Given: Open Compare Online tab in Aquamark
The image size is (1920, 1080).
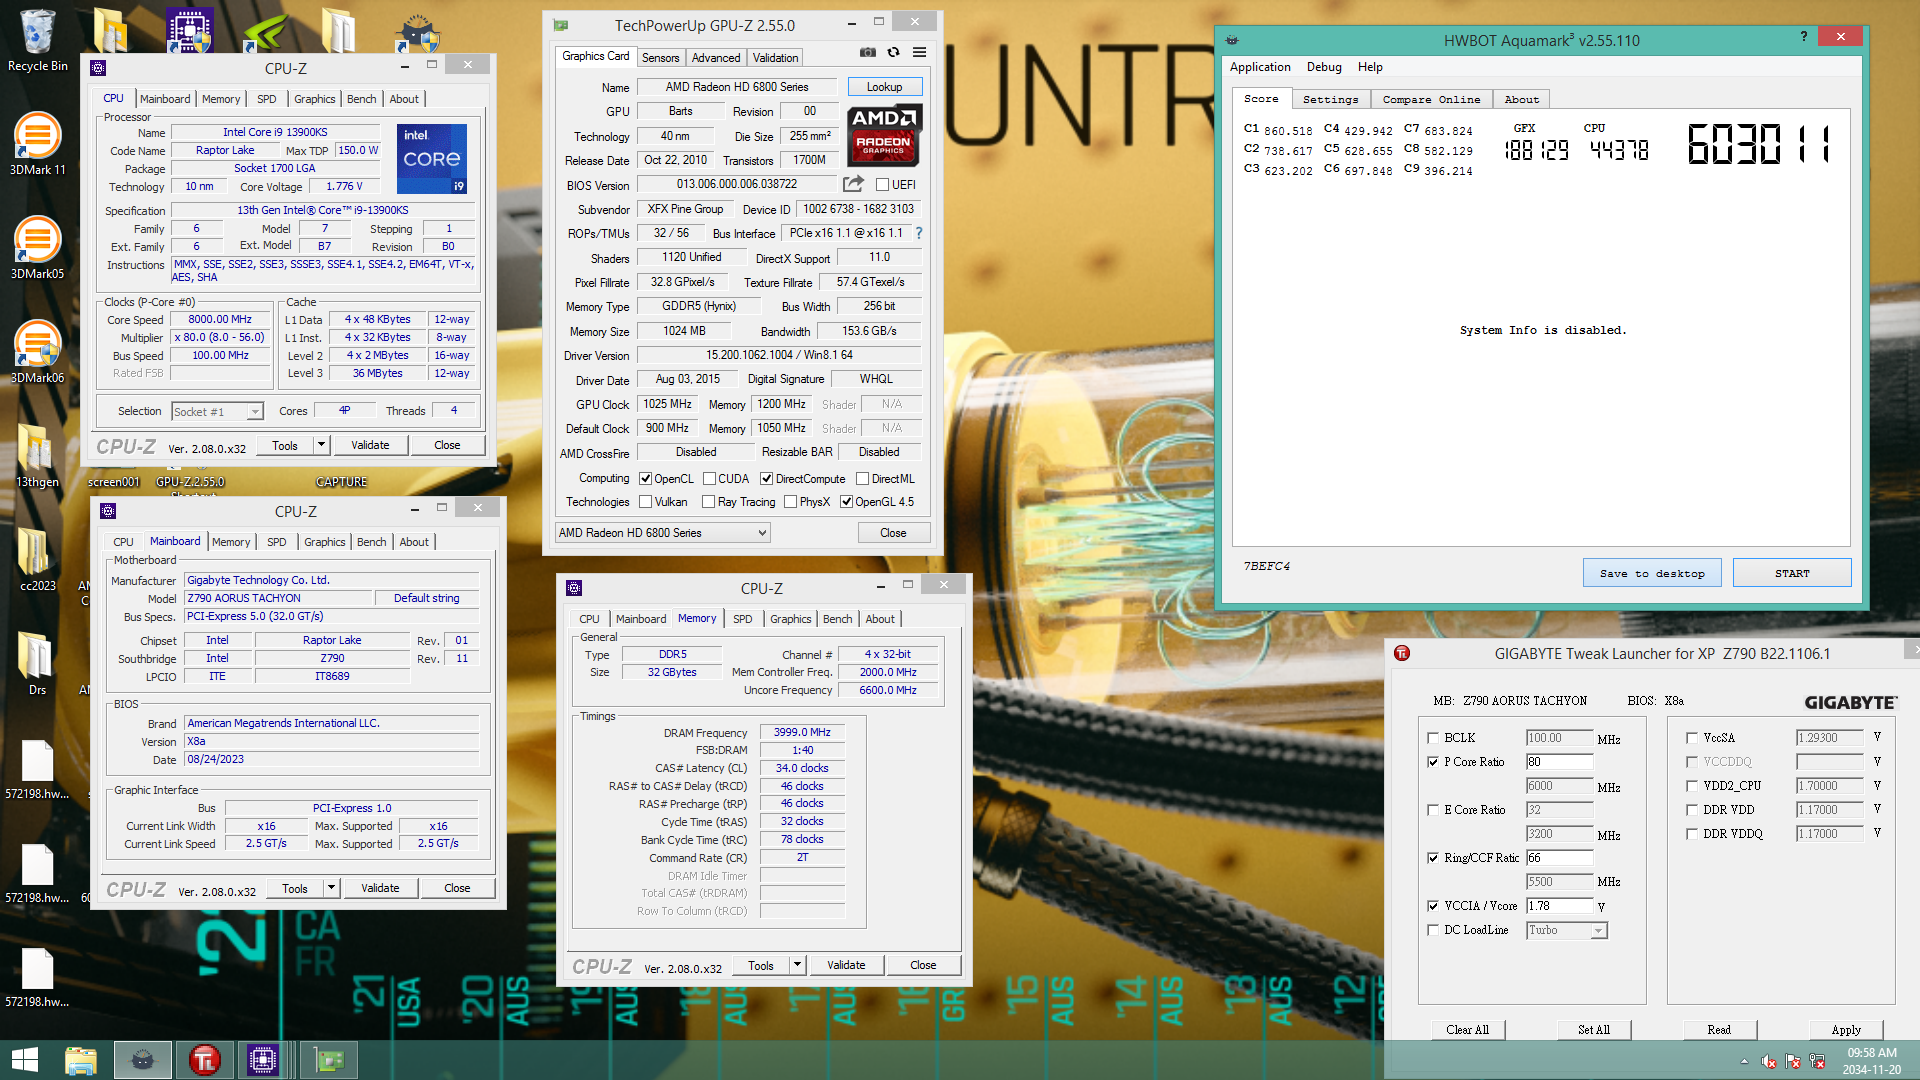Looking at the screenshot, I should (1431, 99).
